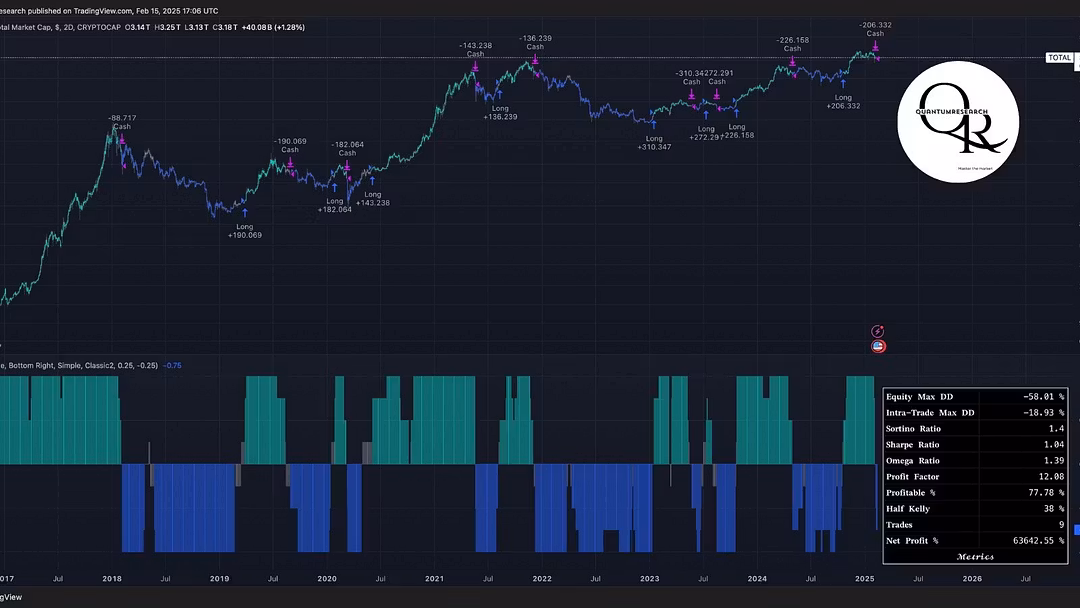Screen dimensions: 1080x608
Task: Click the 2021 label on time axis
Action: pyautogui.click(x=434, y=578)
